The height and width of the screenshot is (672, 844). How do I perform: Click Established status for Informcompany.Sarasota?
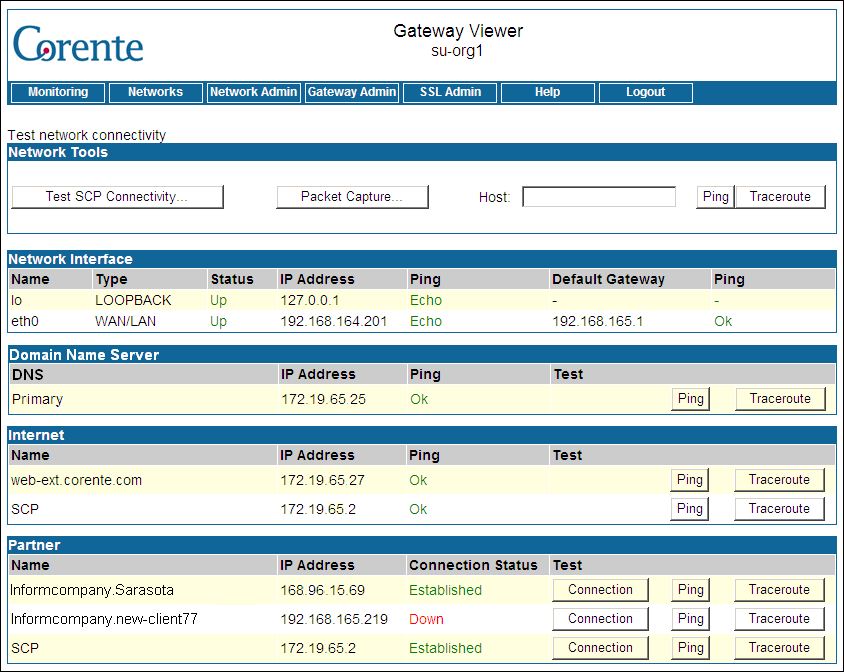tap(445, 590)
